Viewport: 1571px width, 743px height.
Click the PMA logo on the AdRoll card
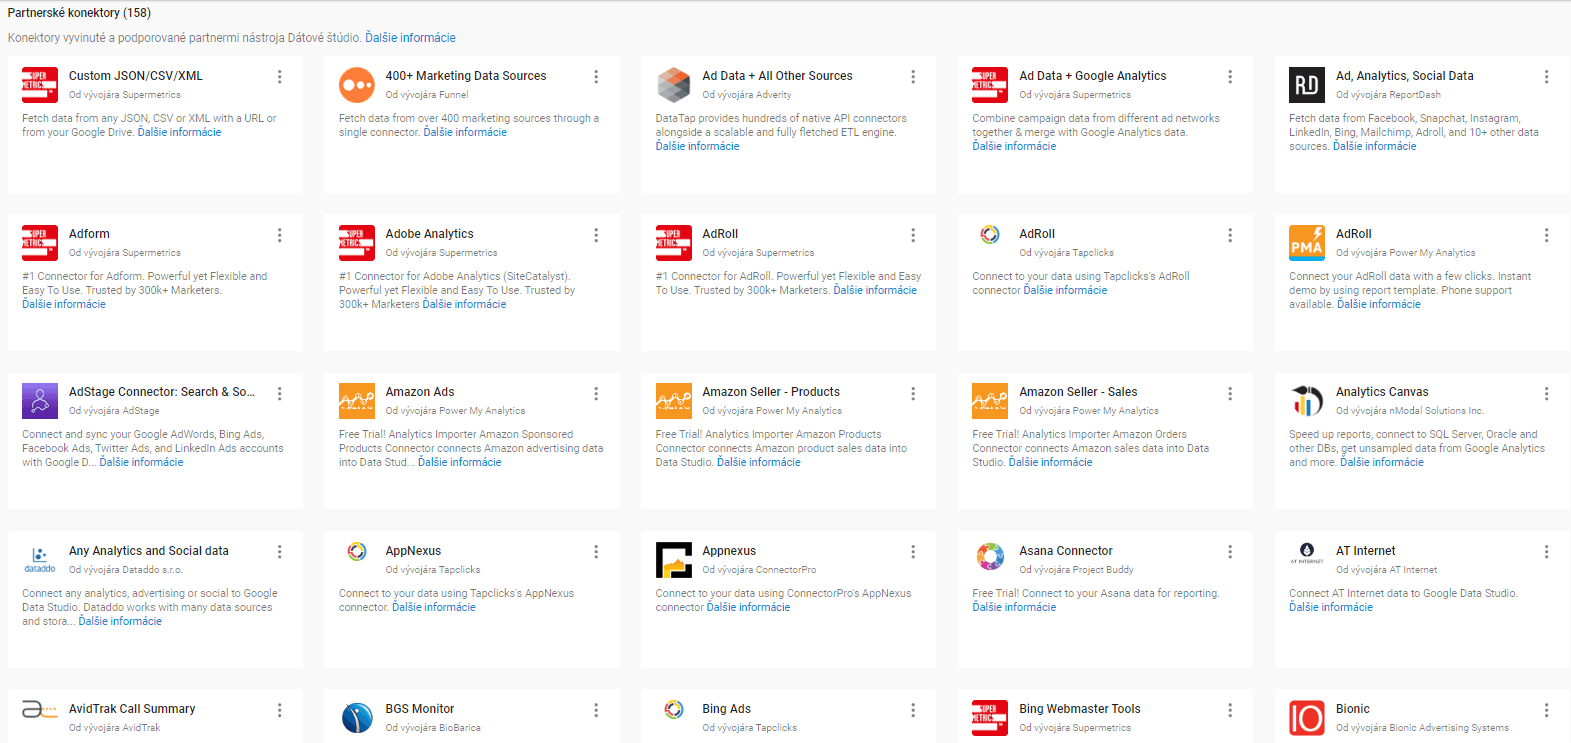point(1307,243)
